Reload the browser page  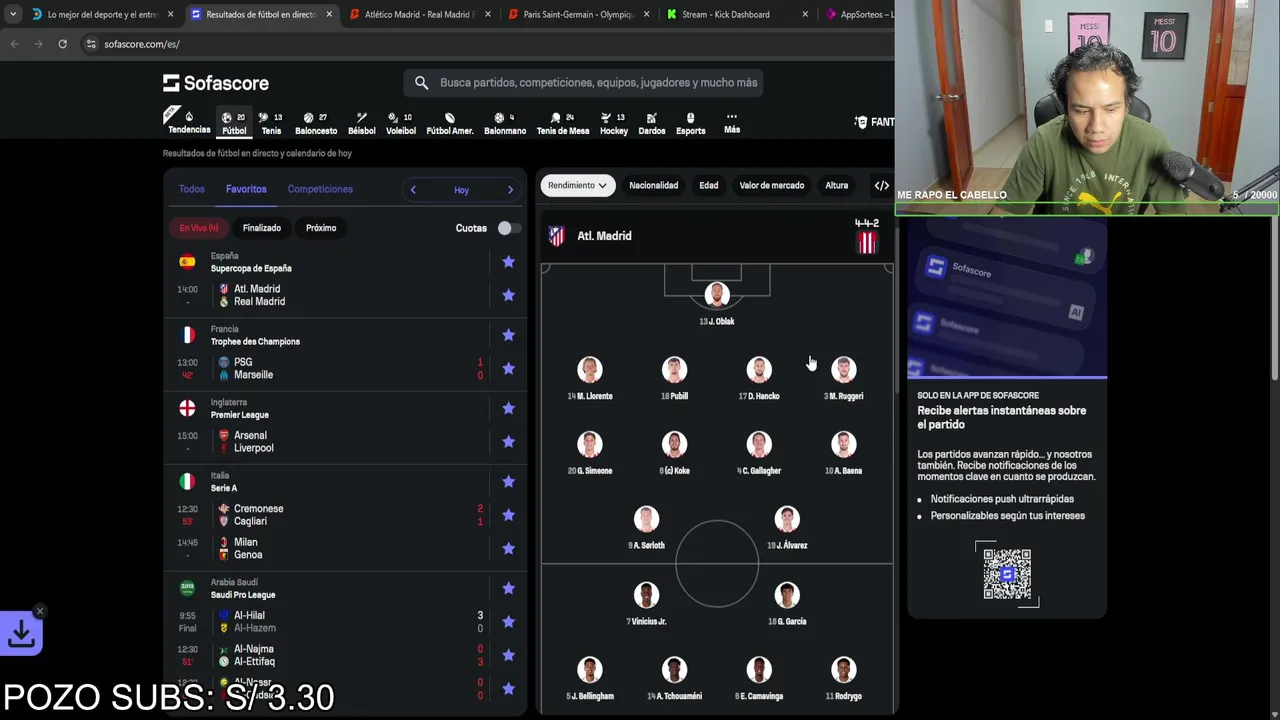click(62, 44)
